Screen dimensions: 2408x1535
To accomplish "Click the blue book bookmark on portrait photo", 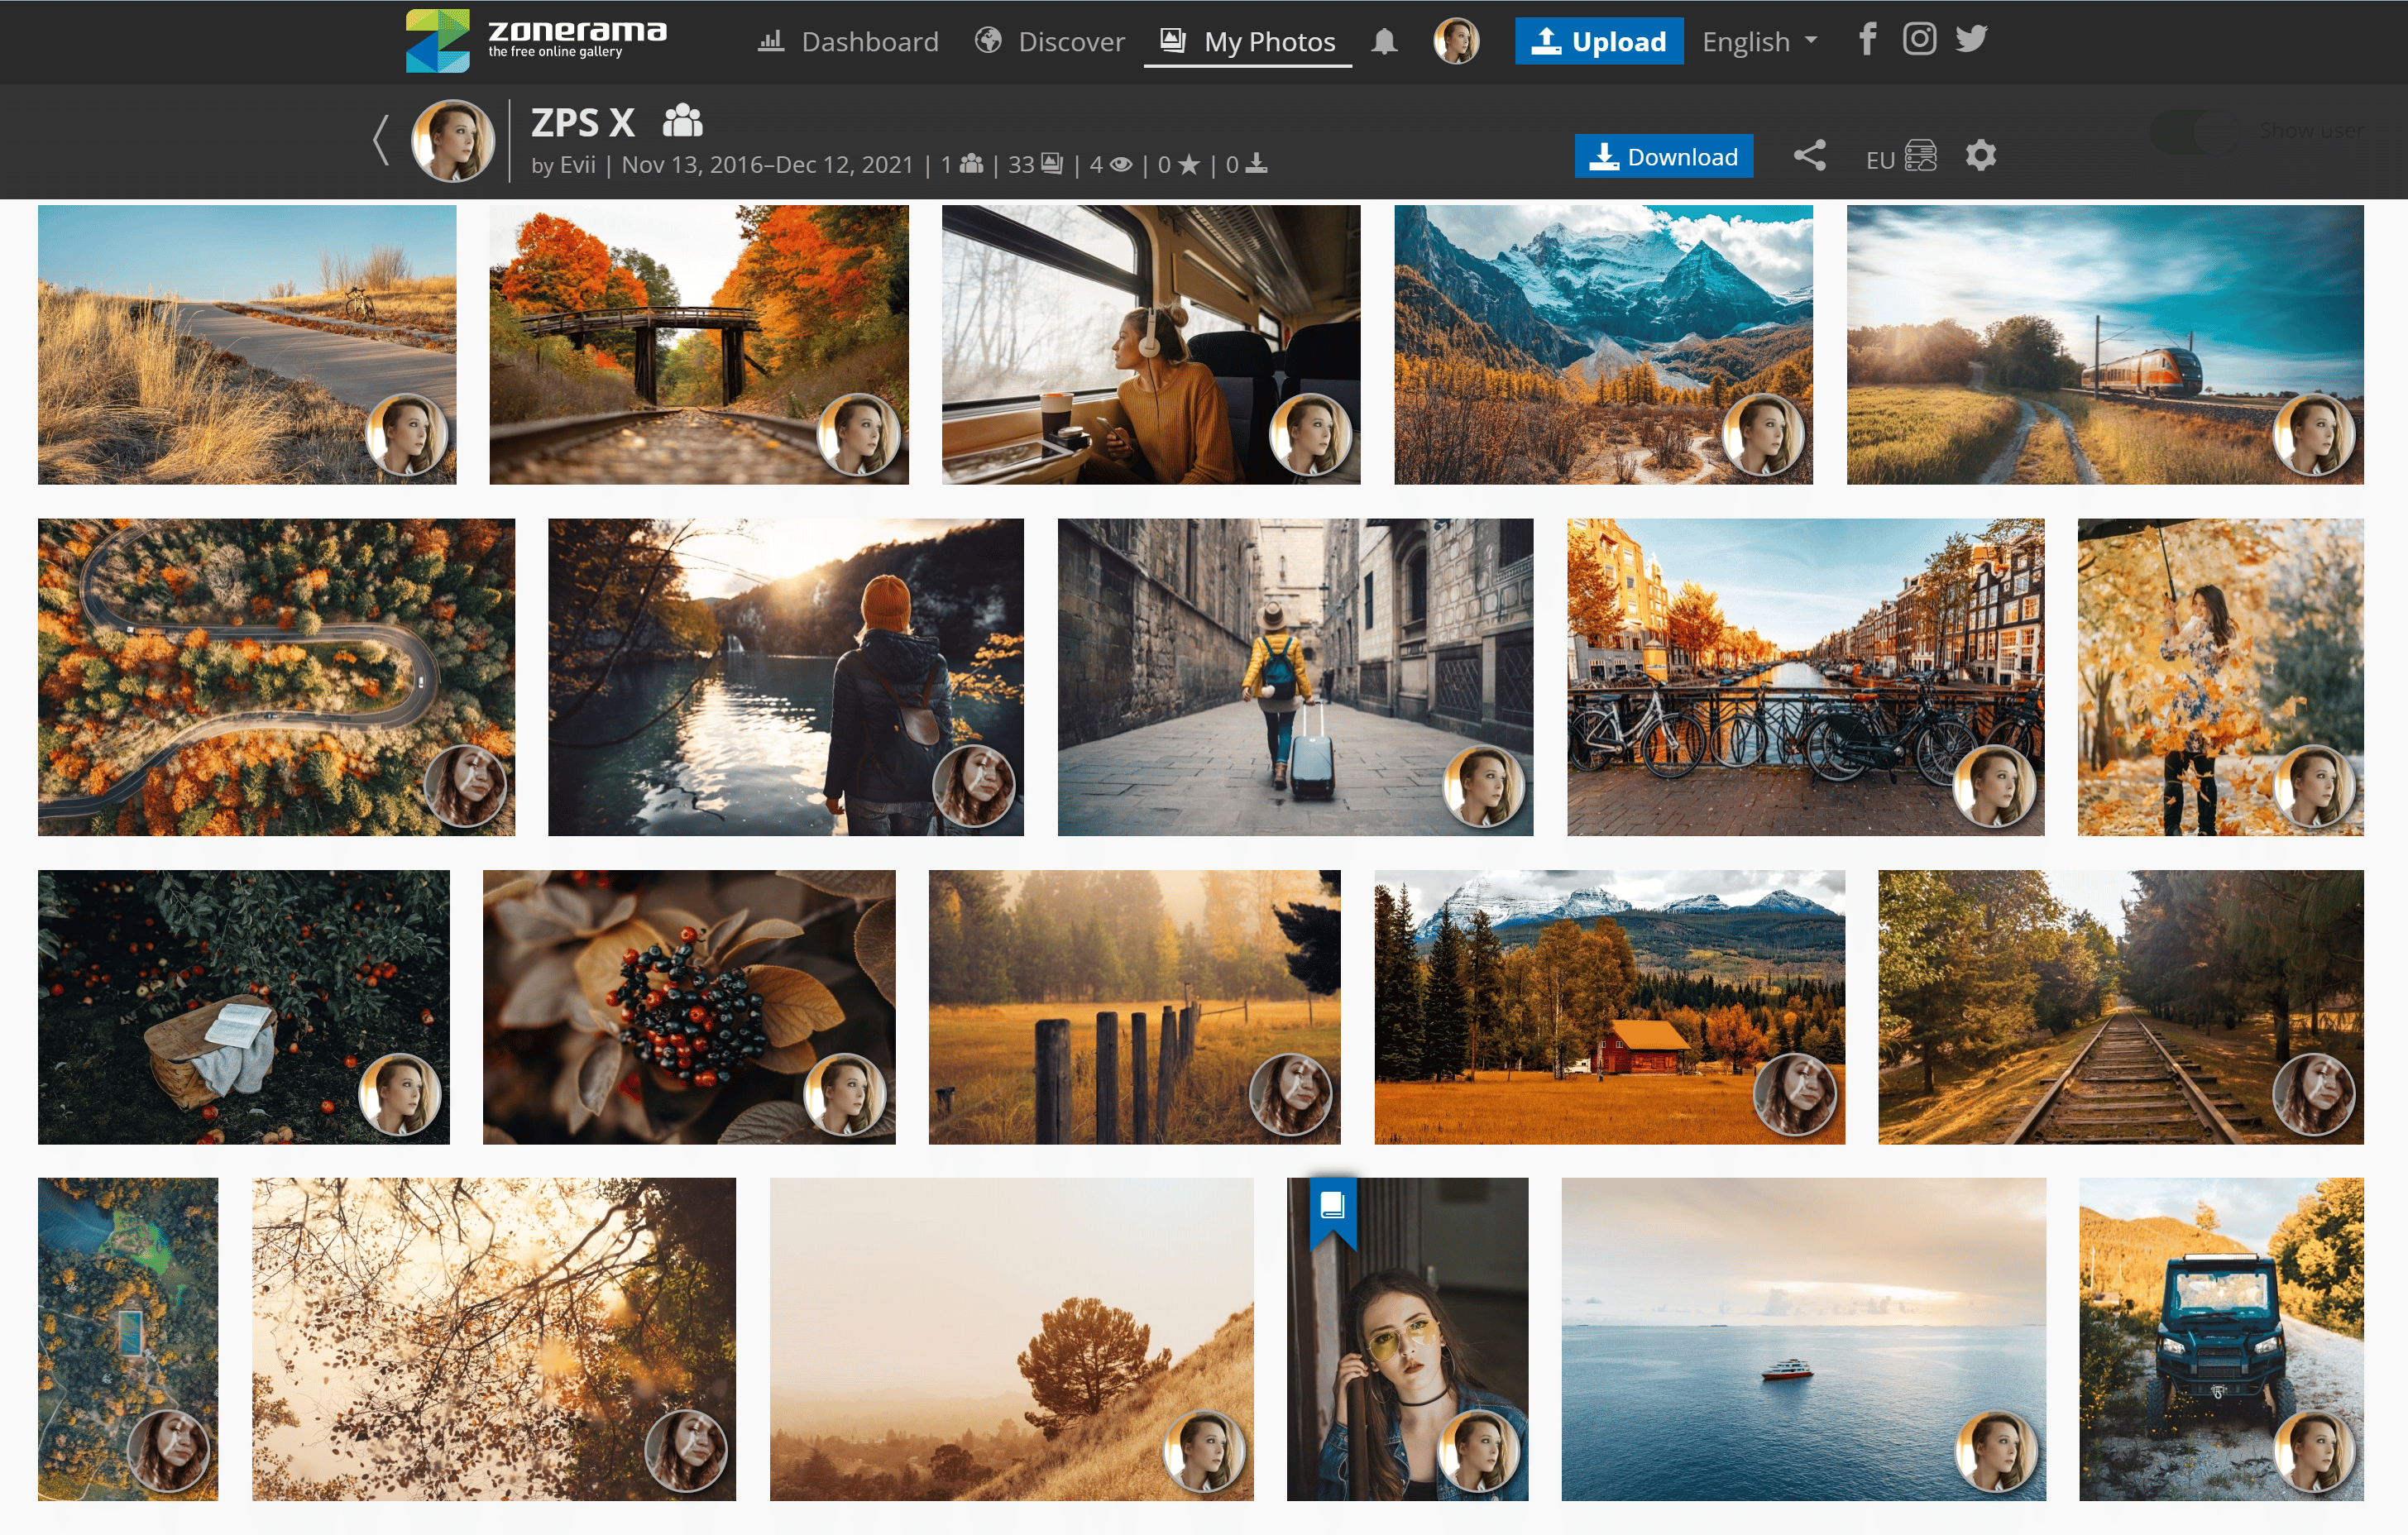I will coord(1332,1207).
